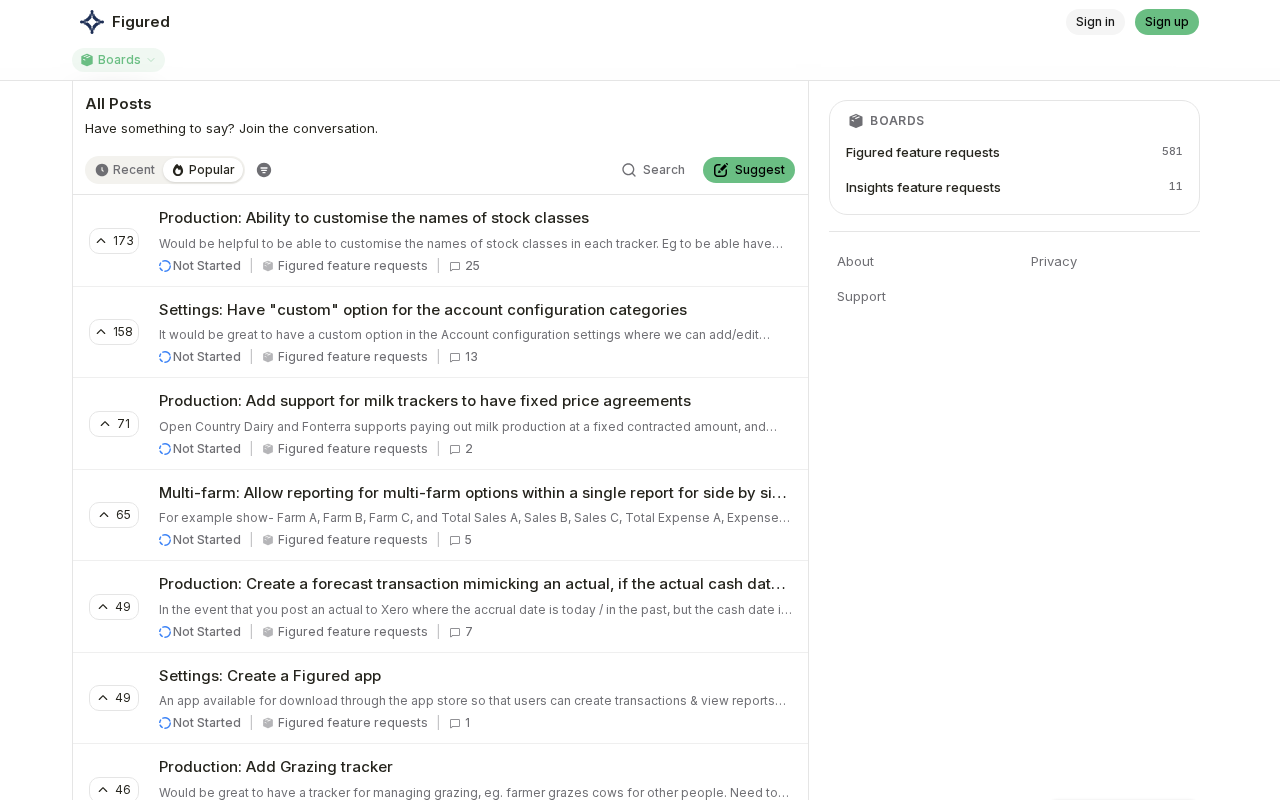Open 13 comments on account configuration post
This screenshot has width=1280, height=800.
tap(464, 357)
